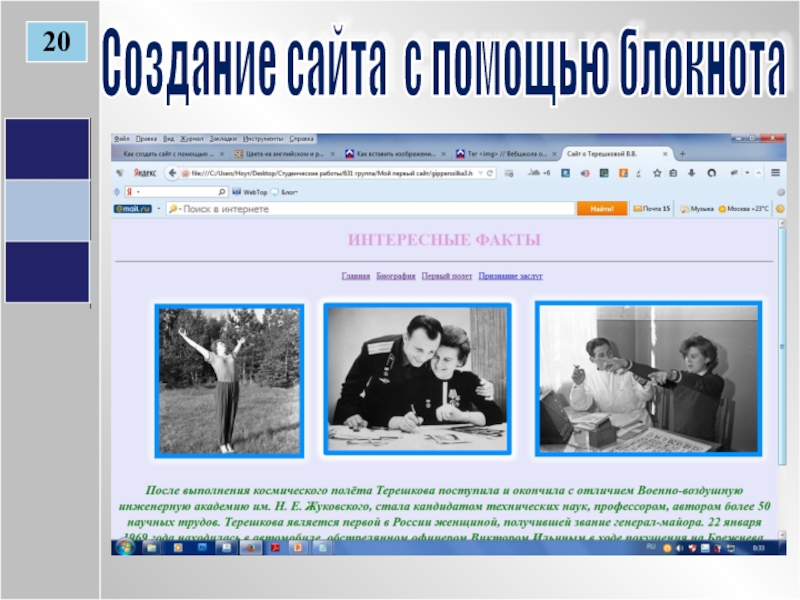Open a new browser tab with plus
Screen dimensions: 800x600
(683, 154)
